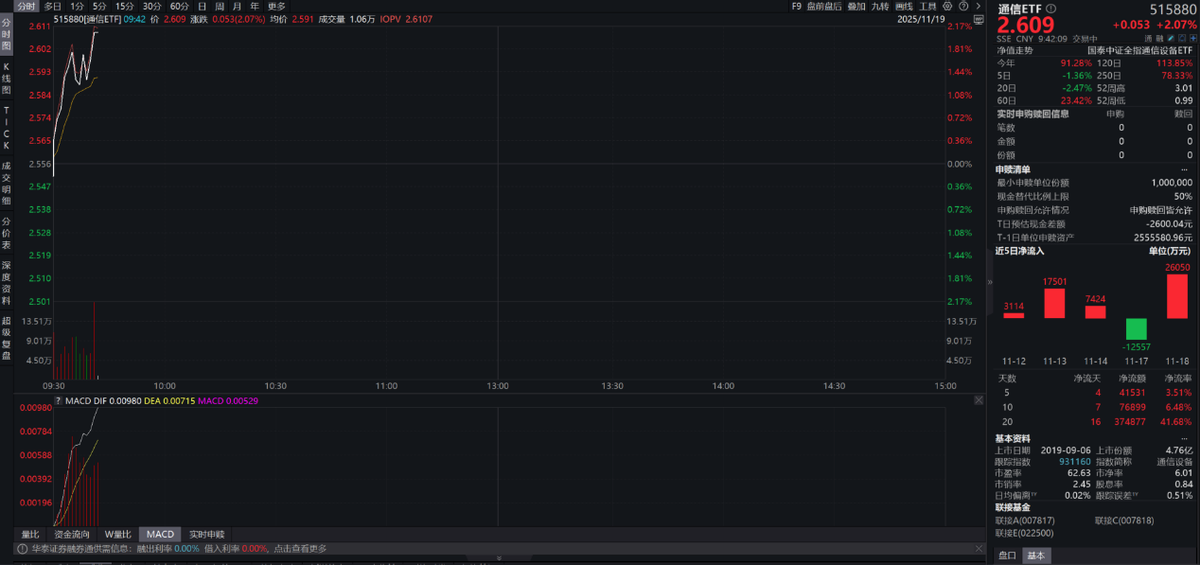
Task: Open linked fund 联接A(007817)
Action: tap(1025, 520)
